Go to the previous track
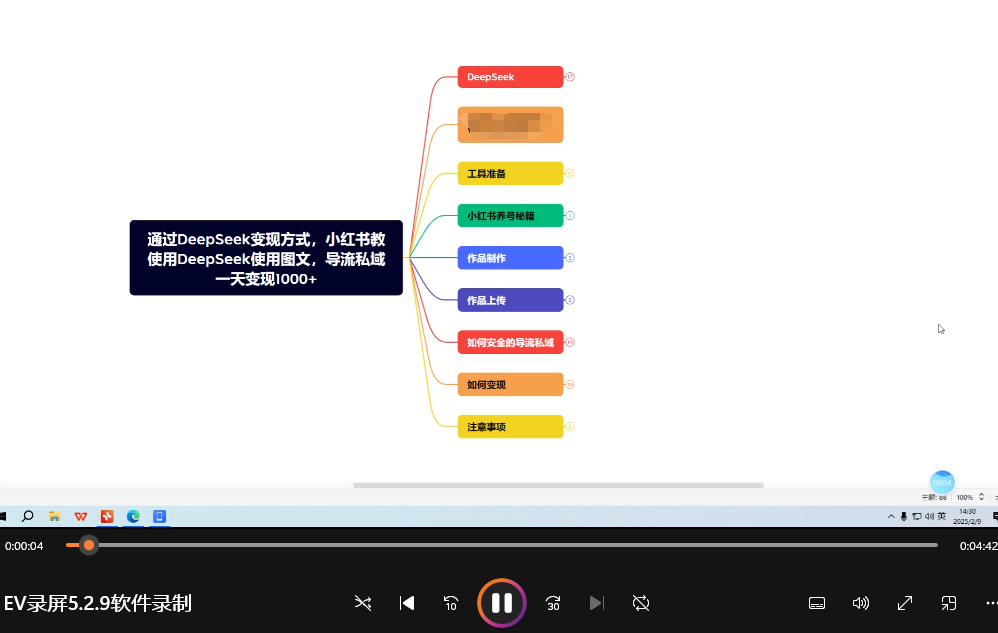The image size is (998, 633). pos(407,603)
